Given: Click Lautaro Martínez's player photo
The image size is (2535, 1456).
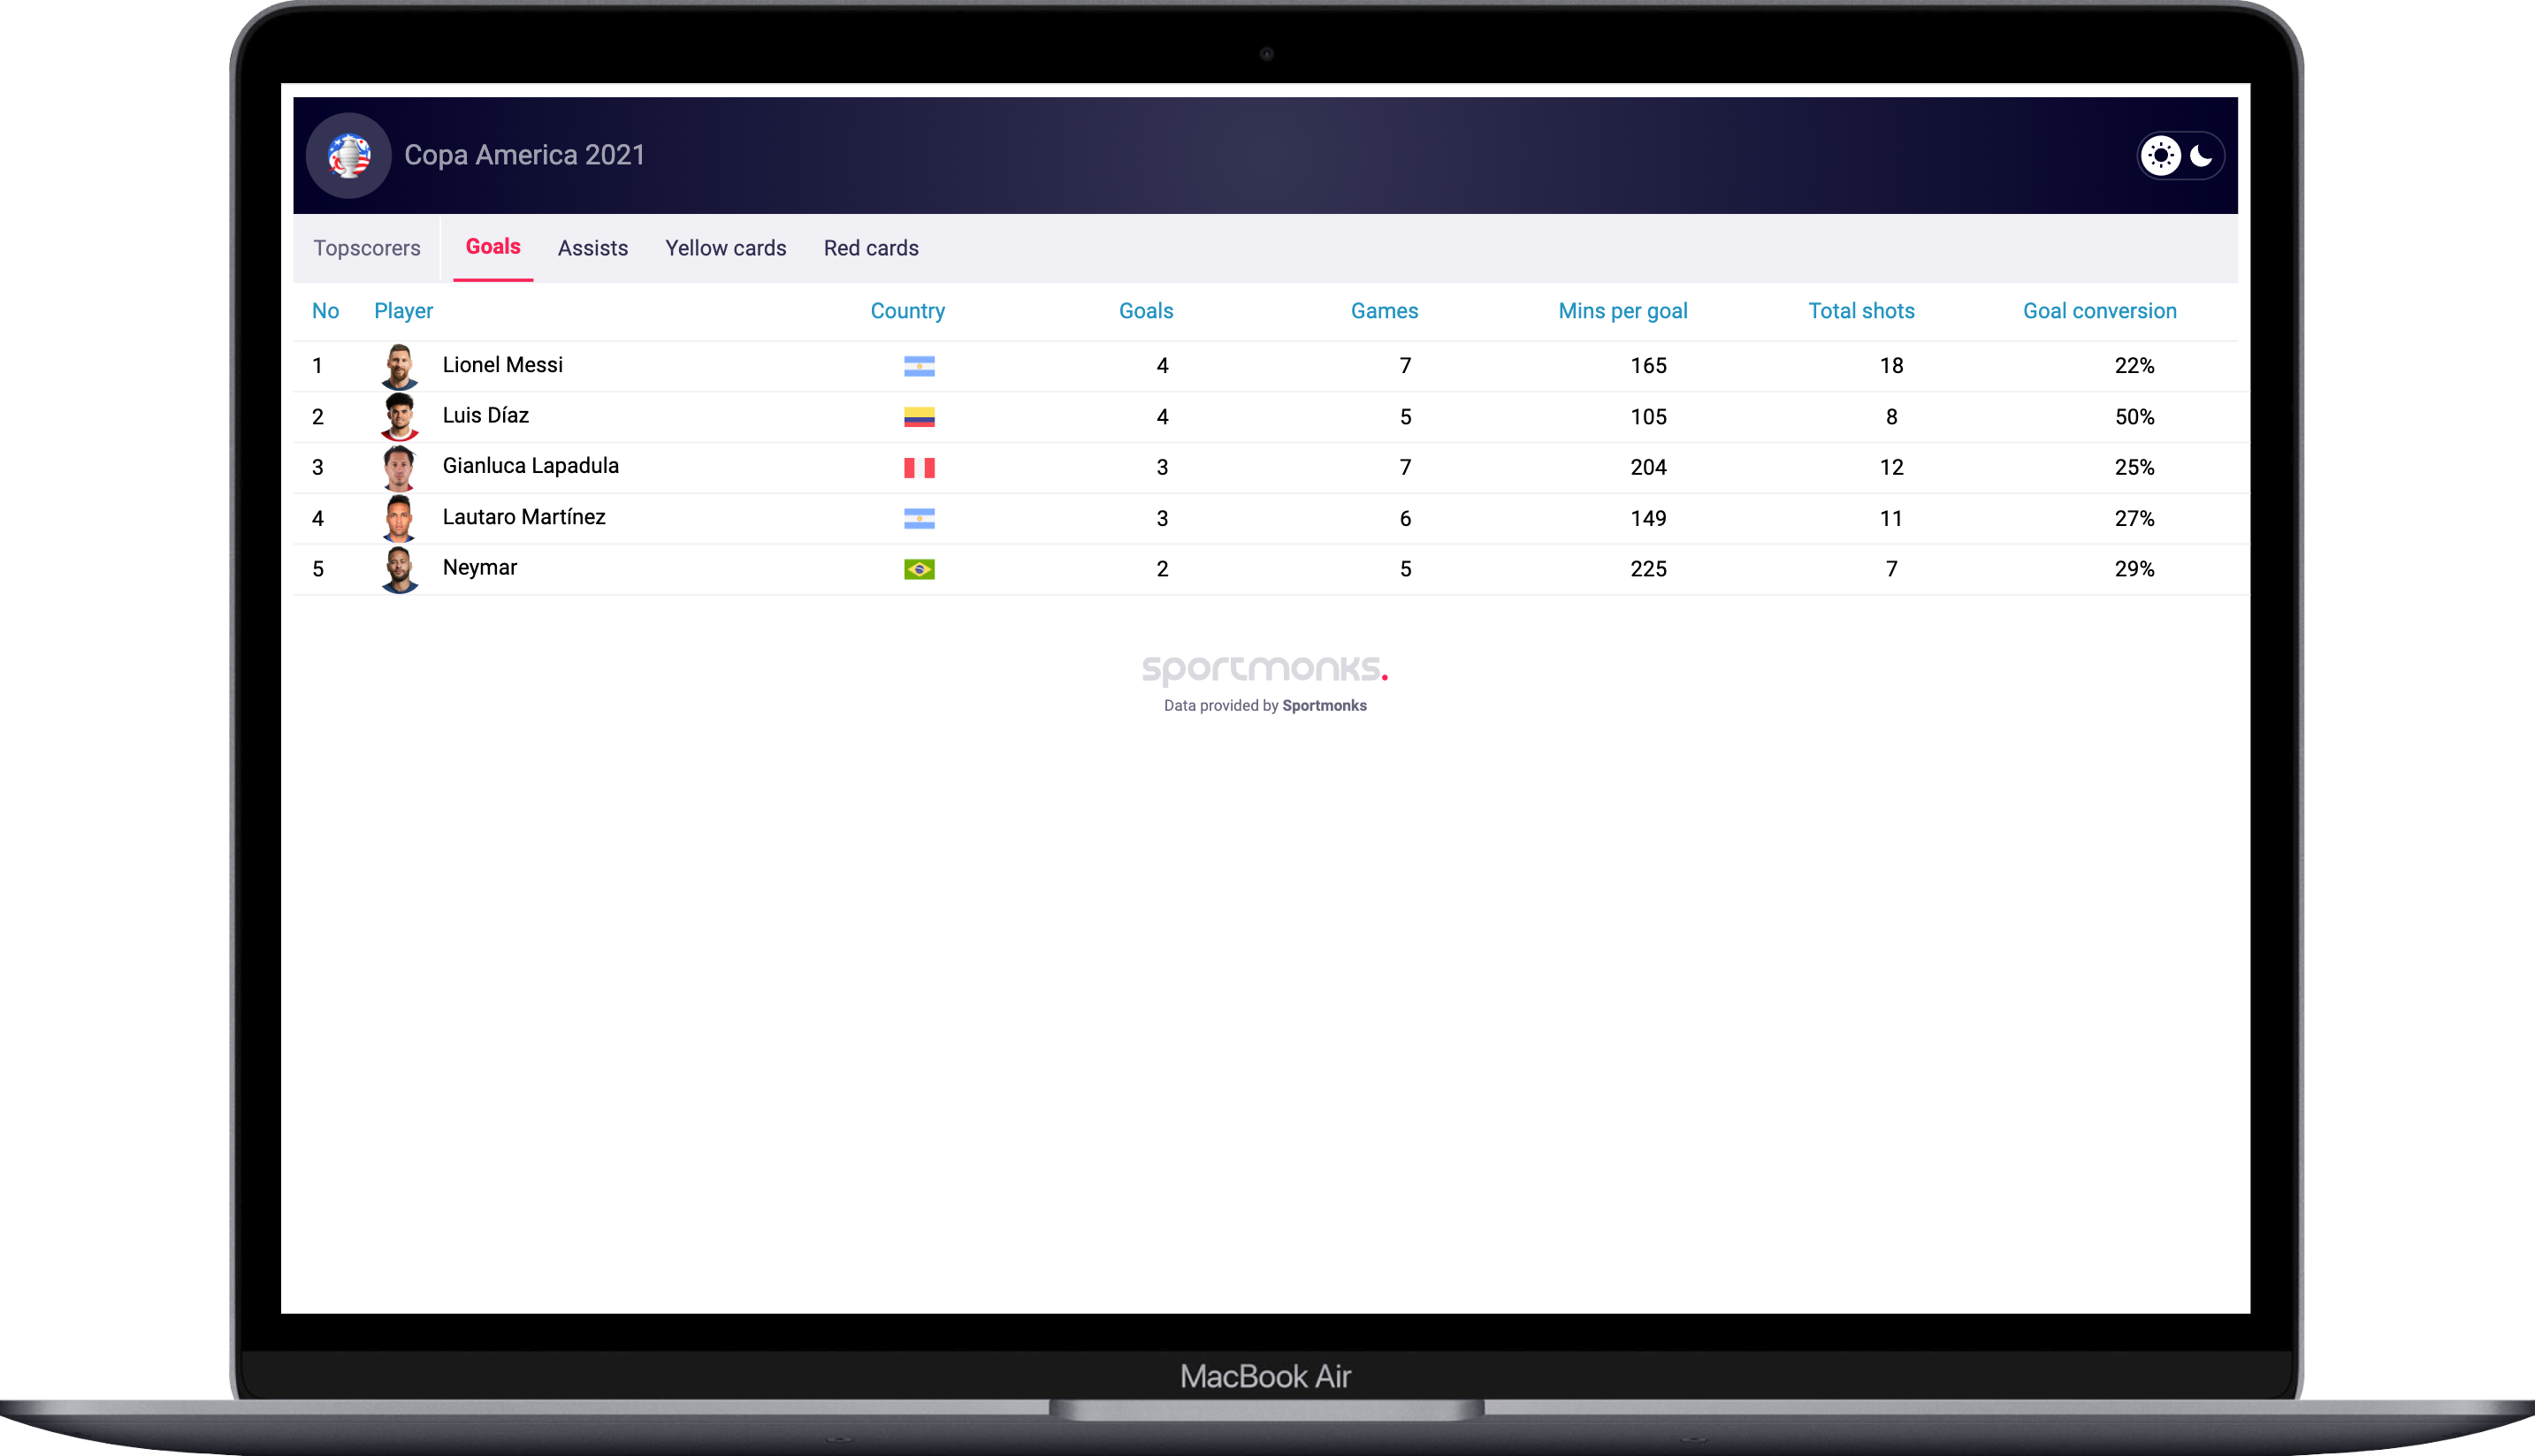Looking at the screenshot, I should pos(399,518).
